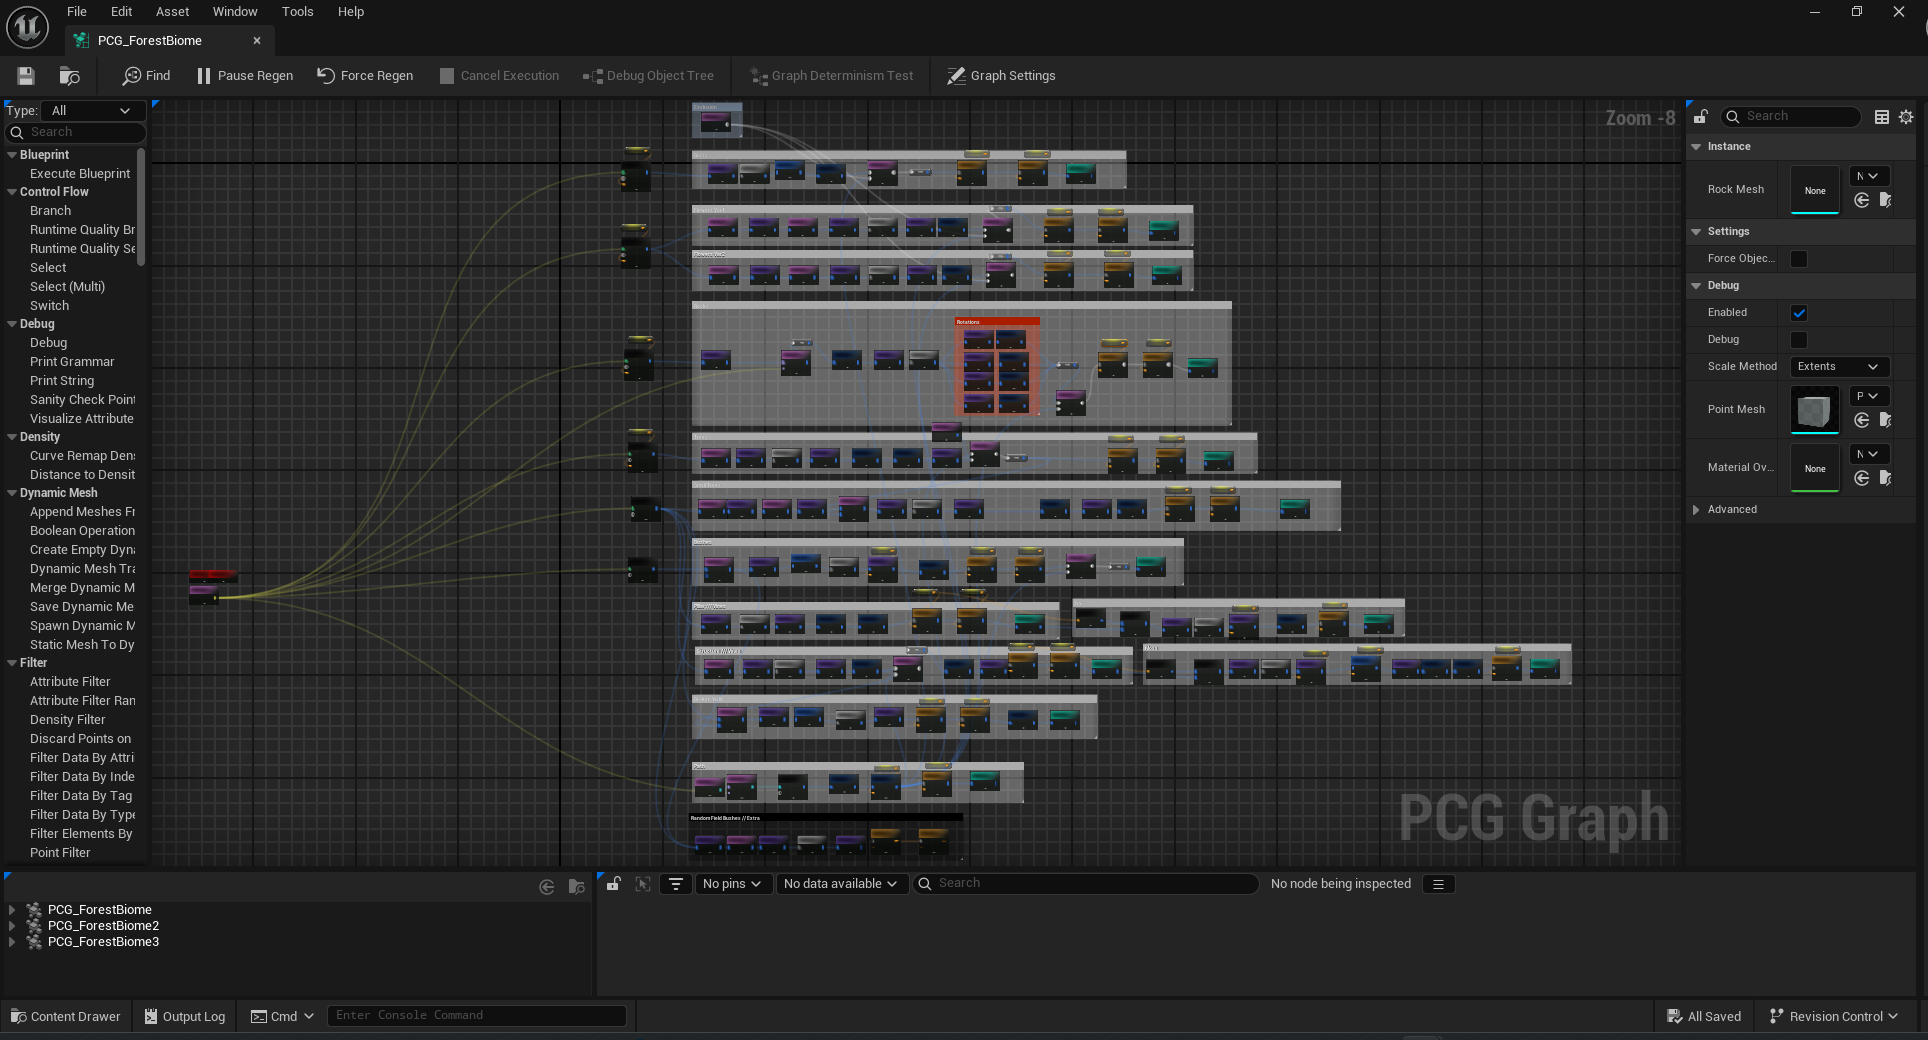Click the node palette search field

tap(76, 132)
